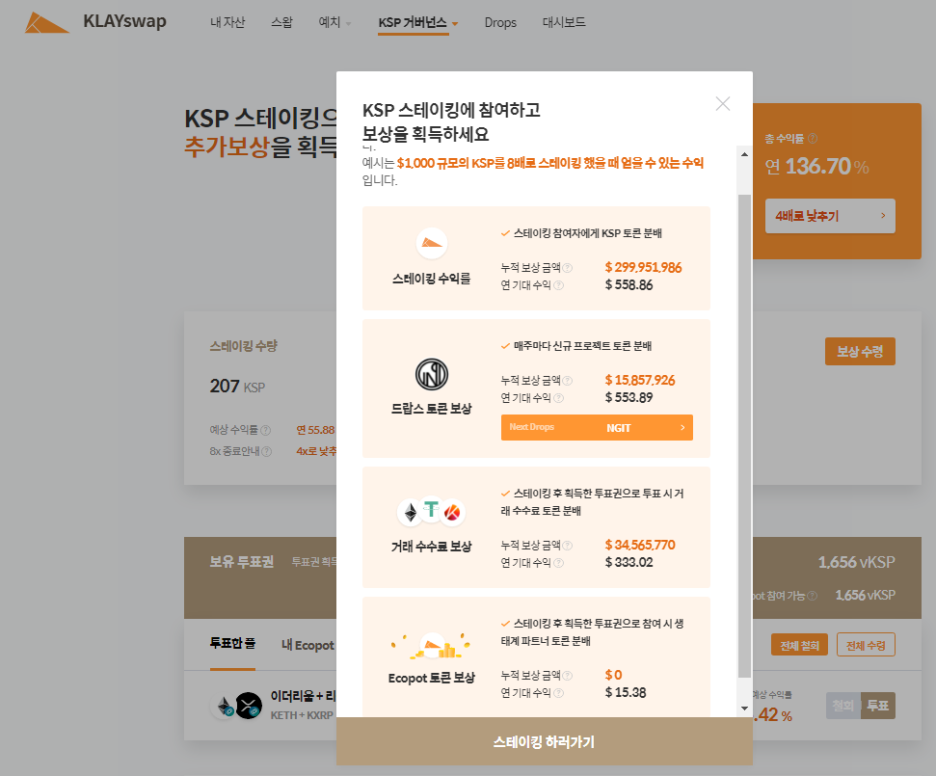Click help icon beside 누적 보상 금액 in 거래 수수료 card
Image resolution: width=936 pixels, height=776 pixels.
point(568,546)
